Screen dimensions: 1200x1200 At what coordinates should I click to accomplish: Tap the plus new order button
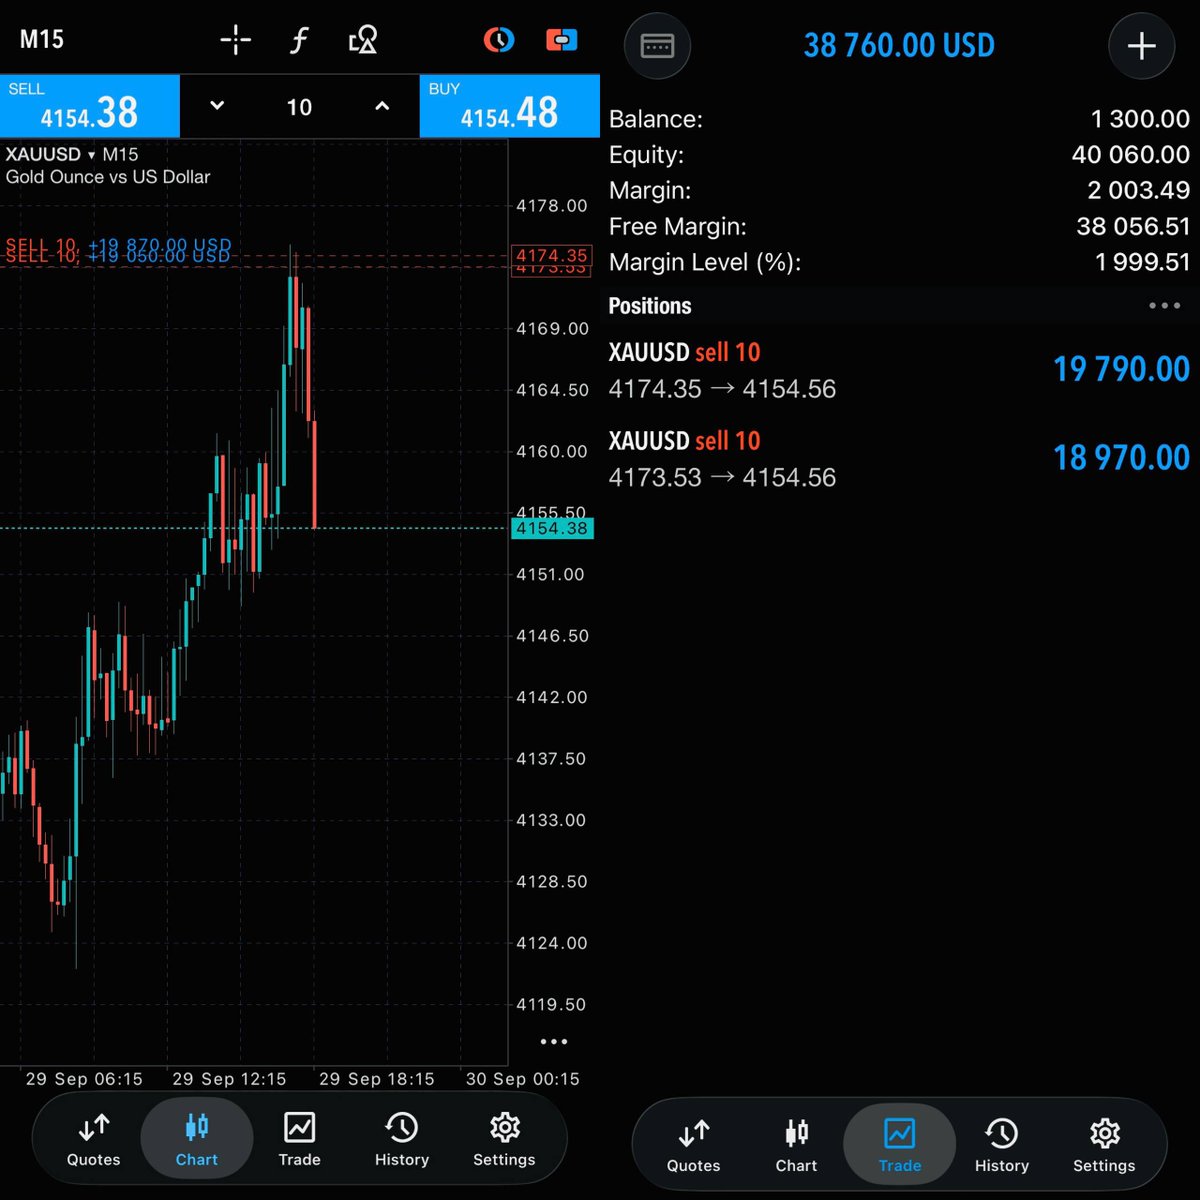(1142, 46)
